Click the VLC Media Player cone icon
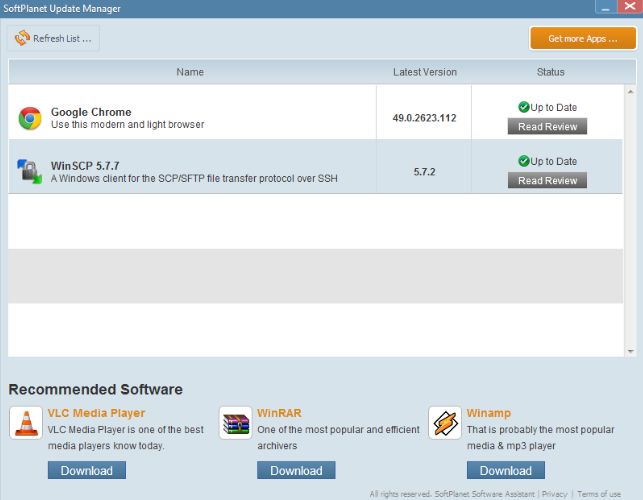The image size is (643, 500). pyautogui.click(x=26, y=423)
